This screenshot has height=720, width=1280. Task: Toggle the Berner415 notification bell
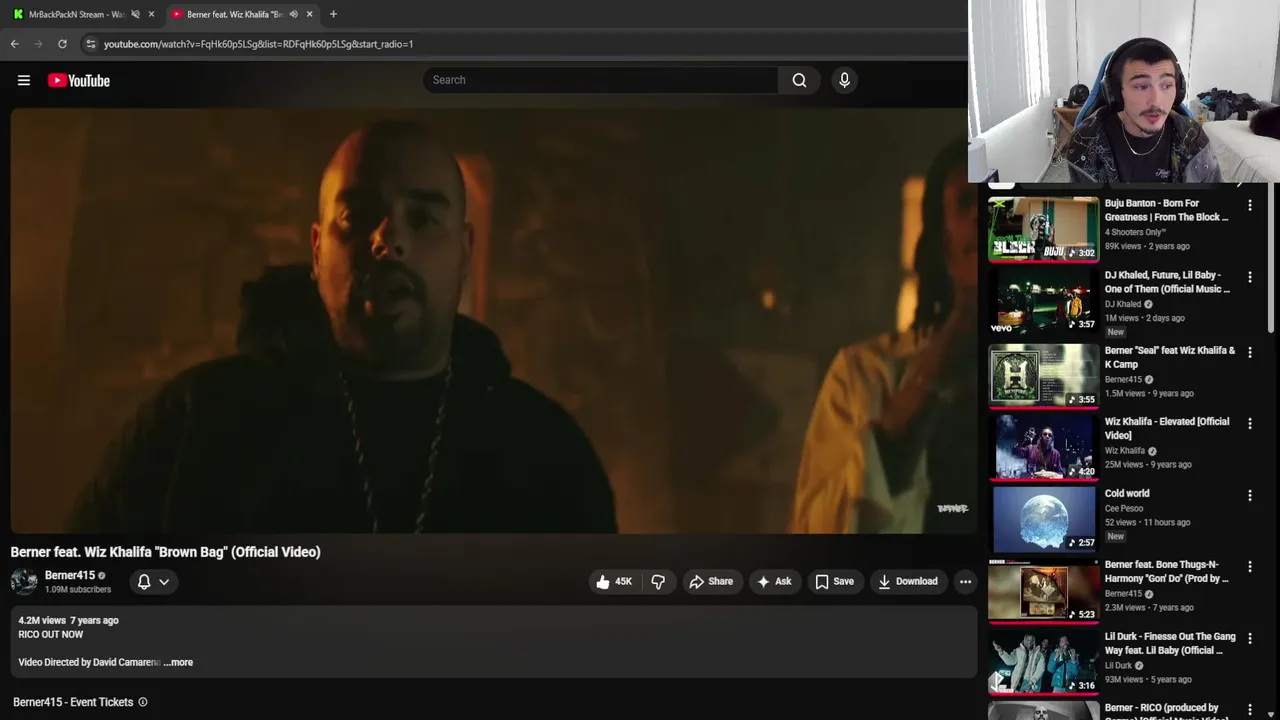click(152, 581)
